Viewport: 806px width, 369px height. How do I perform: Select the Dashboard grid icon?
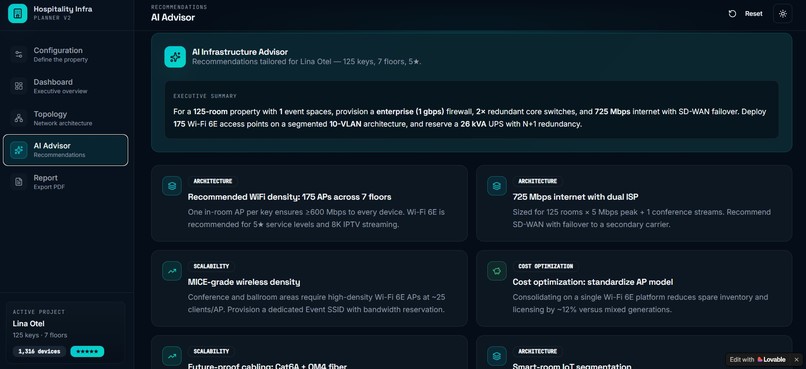pyautogui.click(x=19, y=86)
